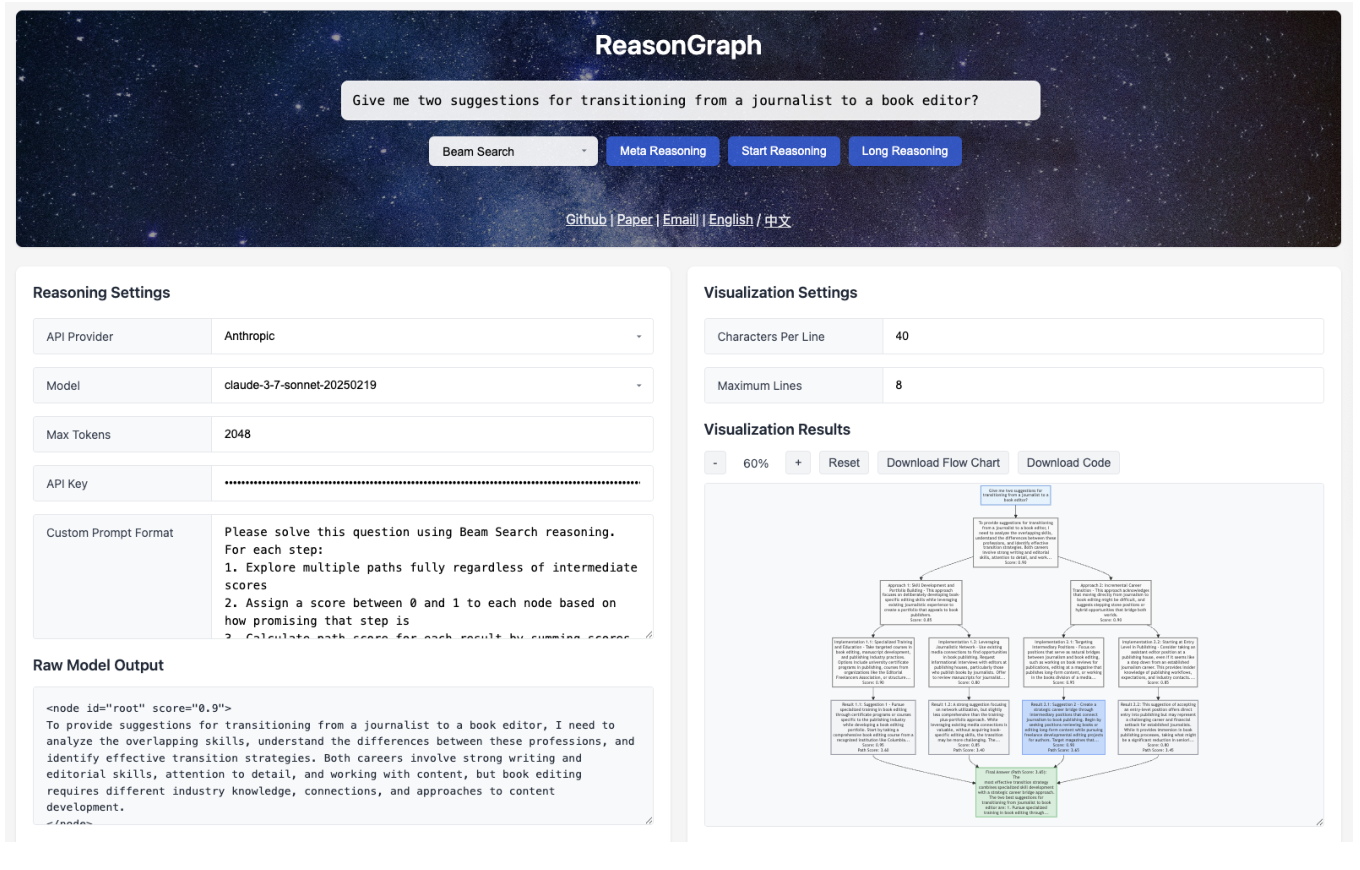Launch Meta Reasoning
This screenshot has height=870, width=1360.
point(662,150)
